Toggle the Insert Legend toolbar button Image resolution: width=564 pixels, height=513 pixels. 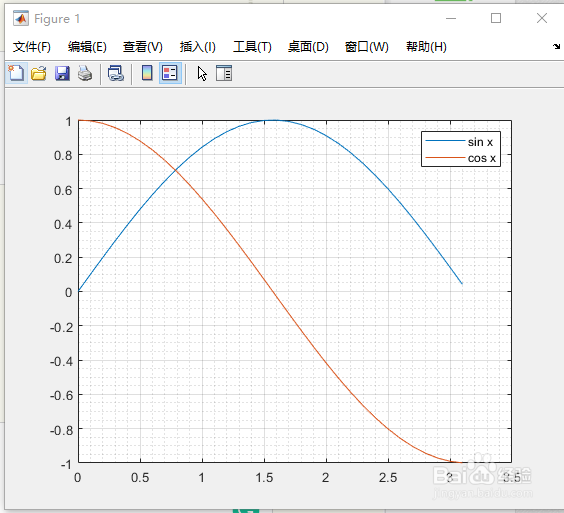click(170, 73)
